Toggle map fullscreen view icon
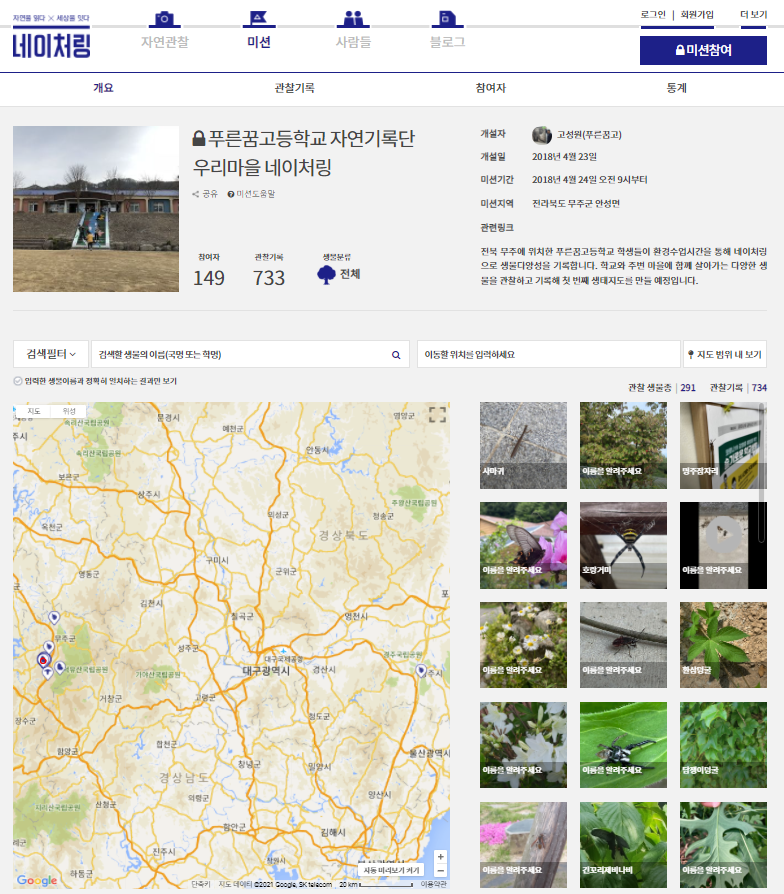 tap(437, 415)
